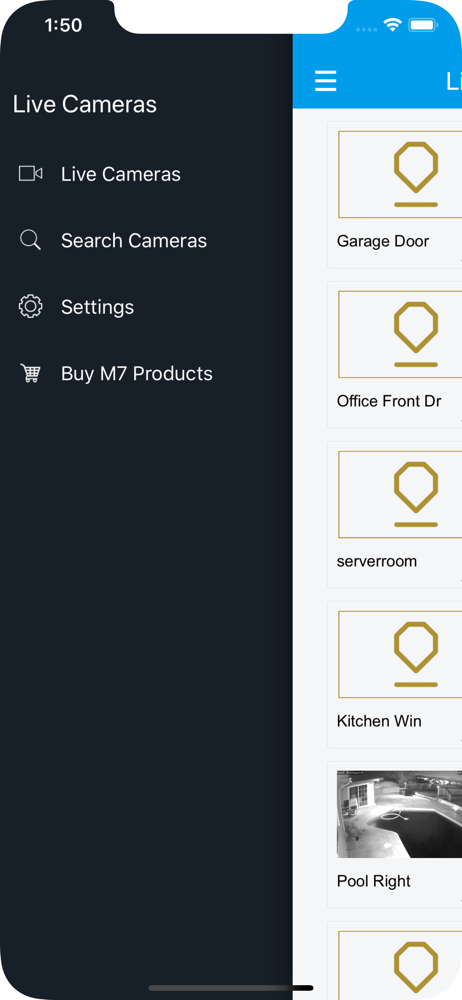Click the shopping cart icon
Viewport: 462px width, 1000px height.
coord(30,372)
